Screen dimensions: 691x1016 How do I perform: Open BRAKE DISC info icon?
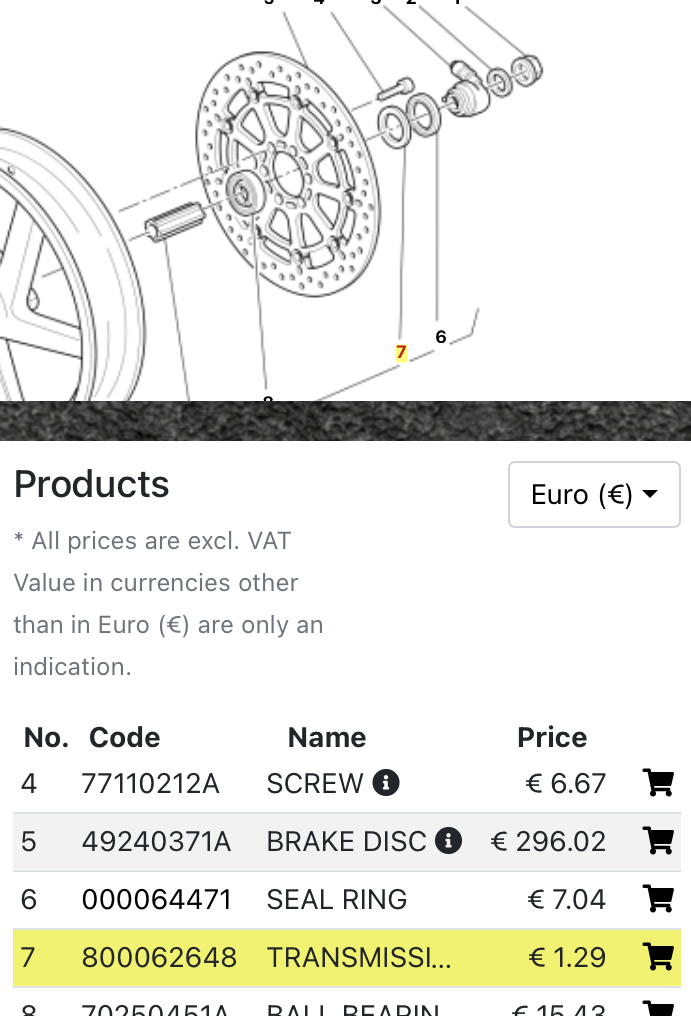tap(449, 841)
